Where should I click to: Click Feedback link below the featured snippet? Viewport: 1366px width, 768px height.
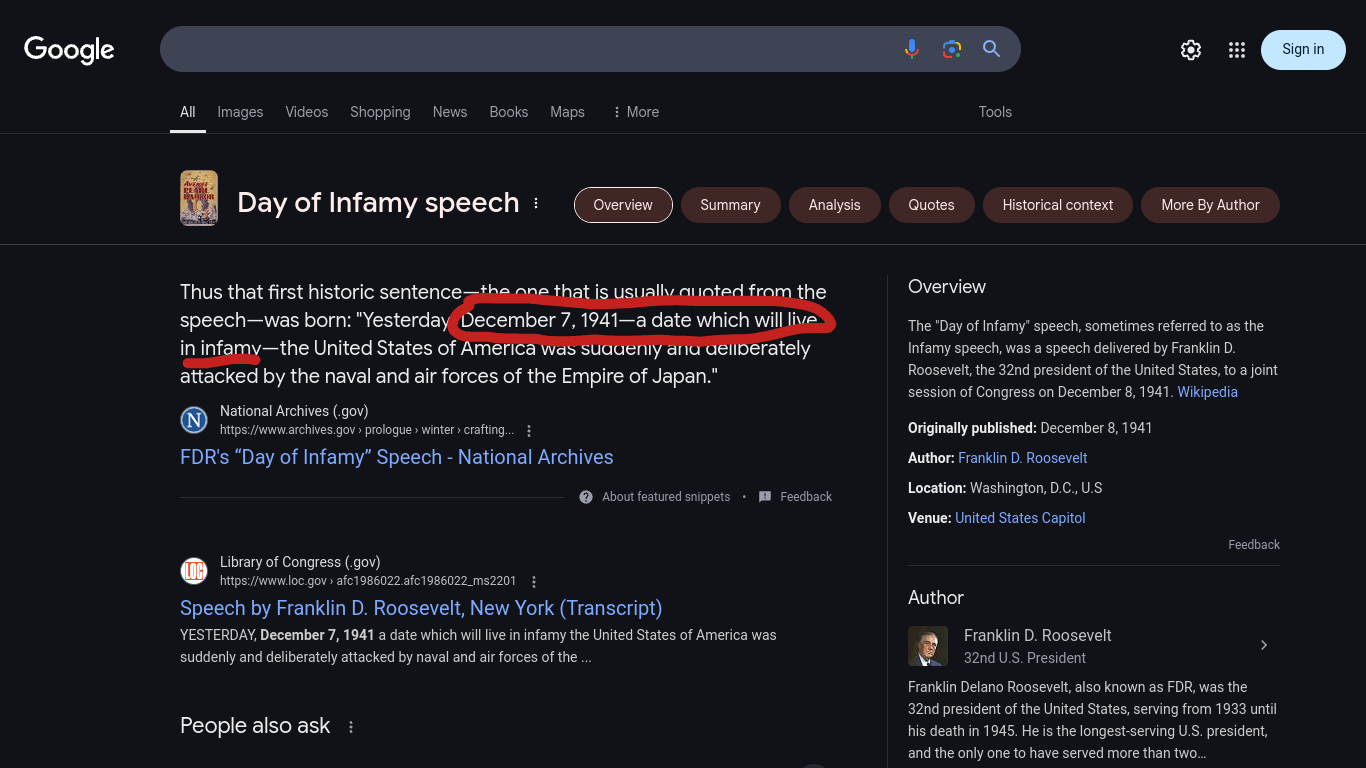[x=806, y=497]
